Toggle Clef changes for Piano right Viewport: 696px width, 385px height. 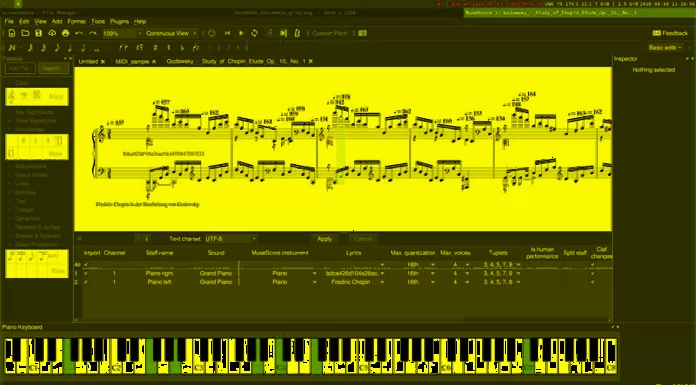pyautogui.click(x=593, y=274)
